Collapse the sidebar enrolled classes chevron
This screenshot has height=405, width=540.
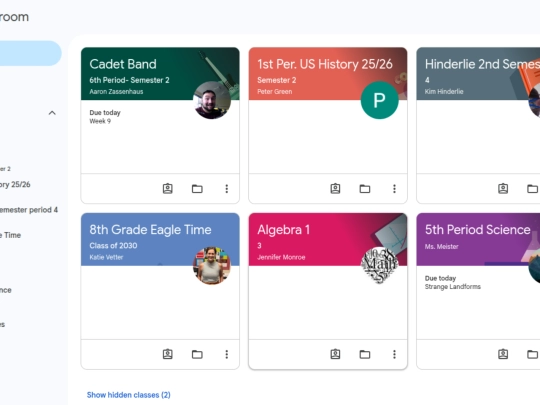(x=52, y=113)
